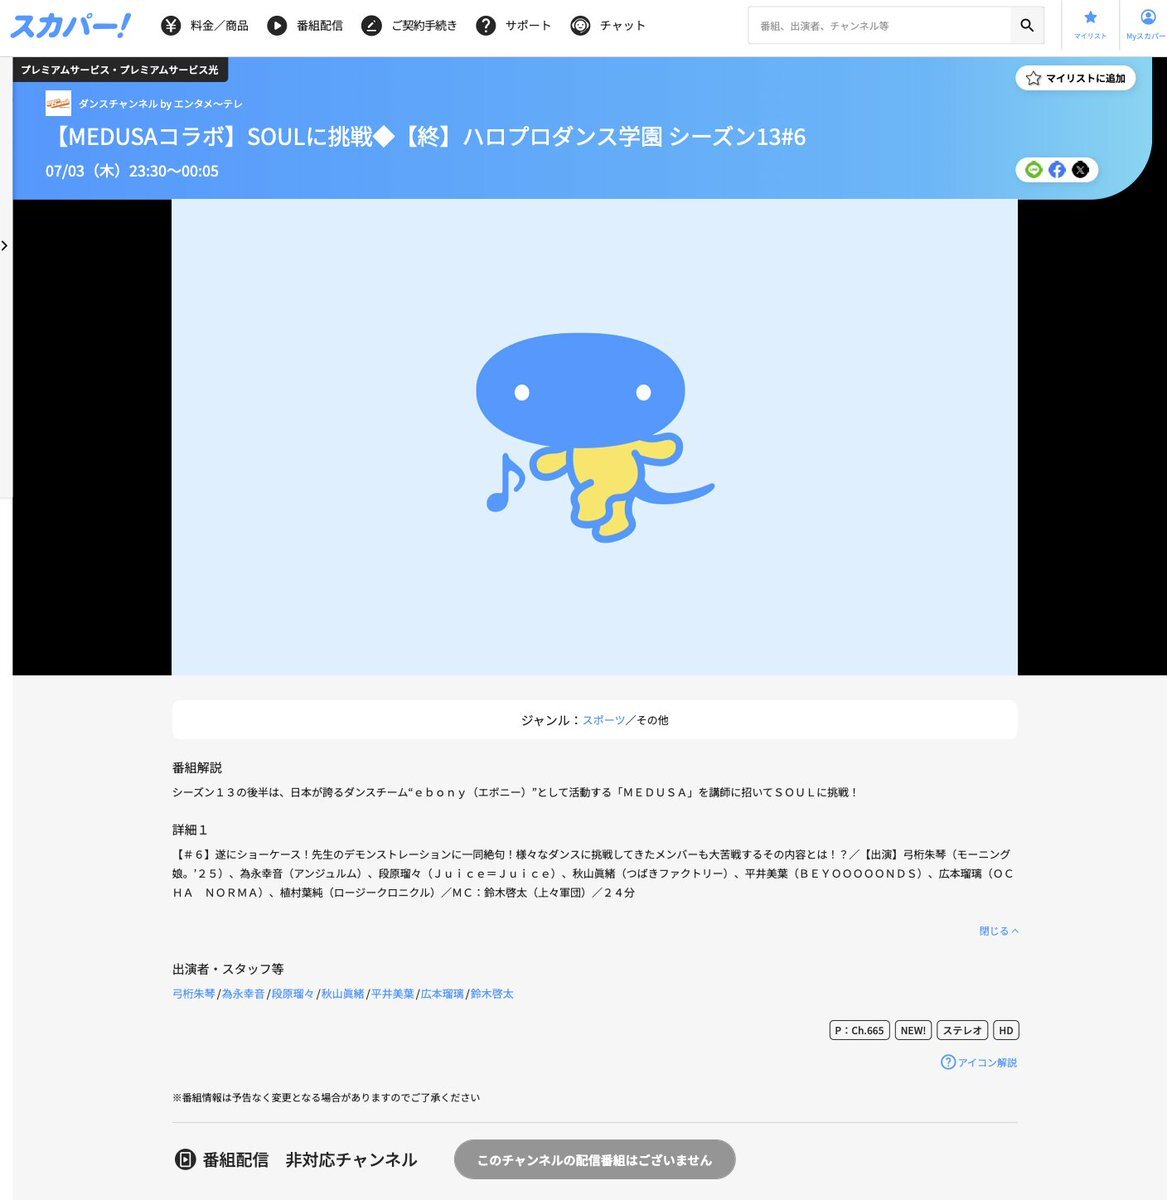Click プレミアムサービス・プレミアムサービス光 label

pos(120,70)
